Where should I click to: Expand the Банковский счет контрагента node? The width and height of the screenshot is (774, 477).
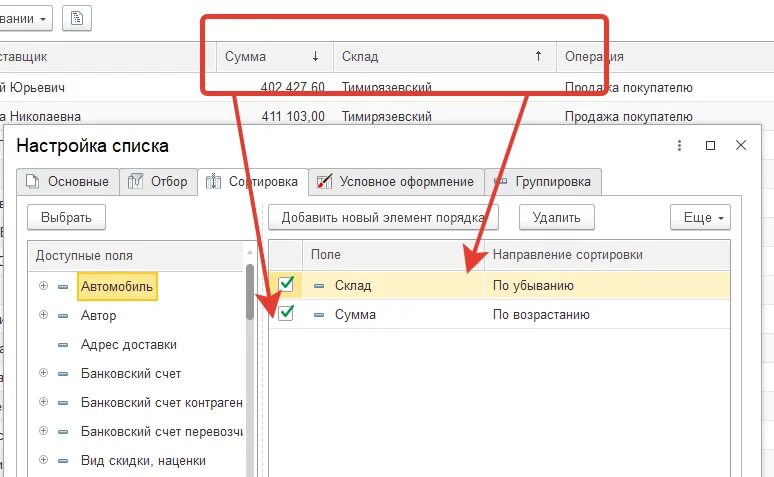click(x=43, y=402)
